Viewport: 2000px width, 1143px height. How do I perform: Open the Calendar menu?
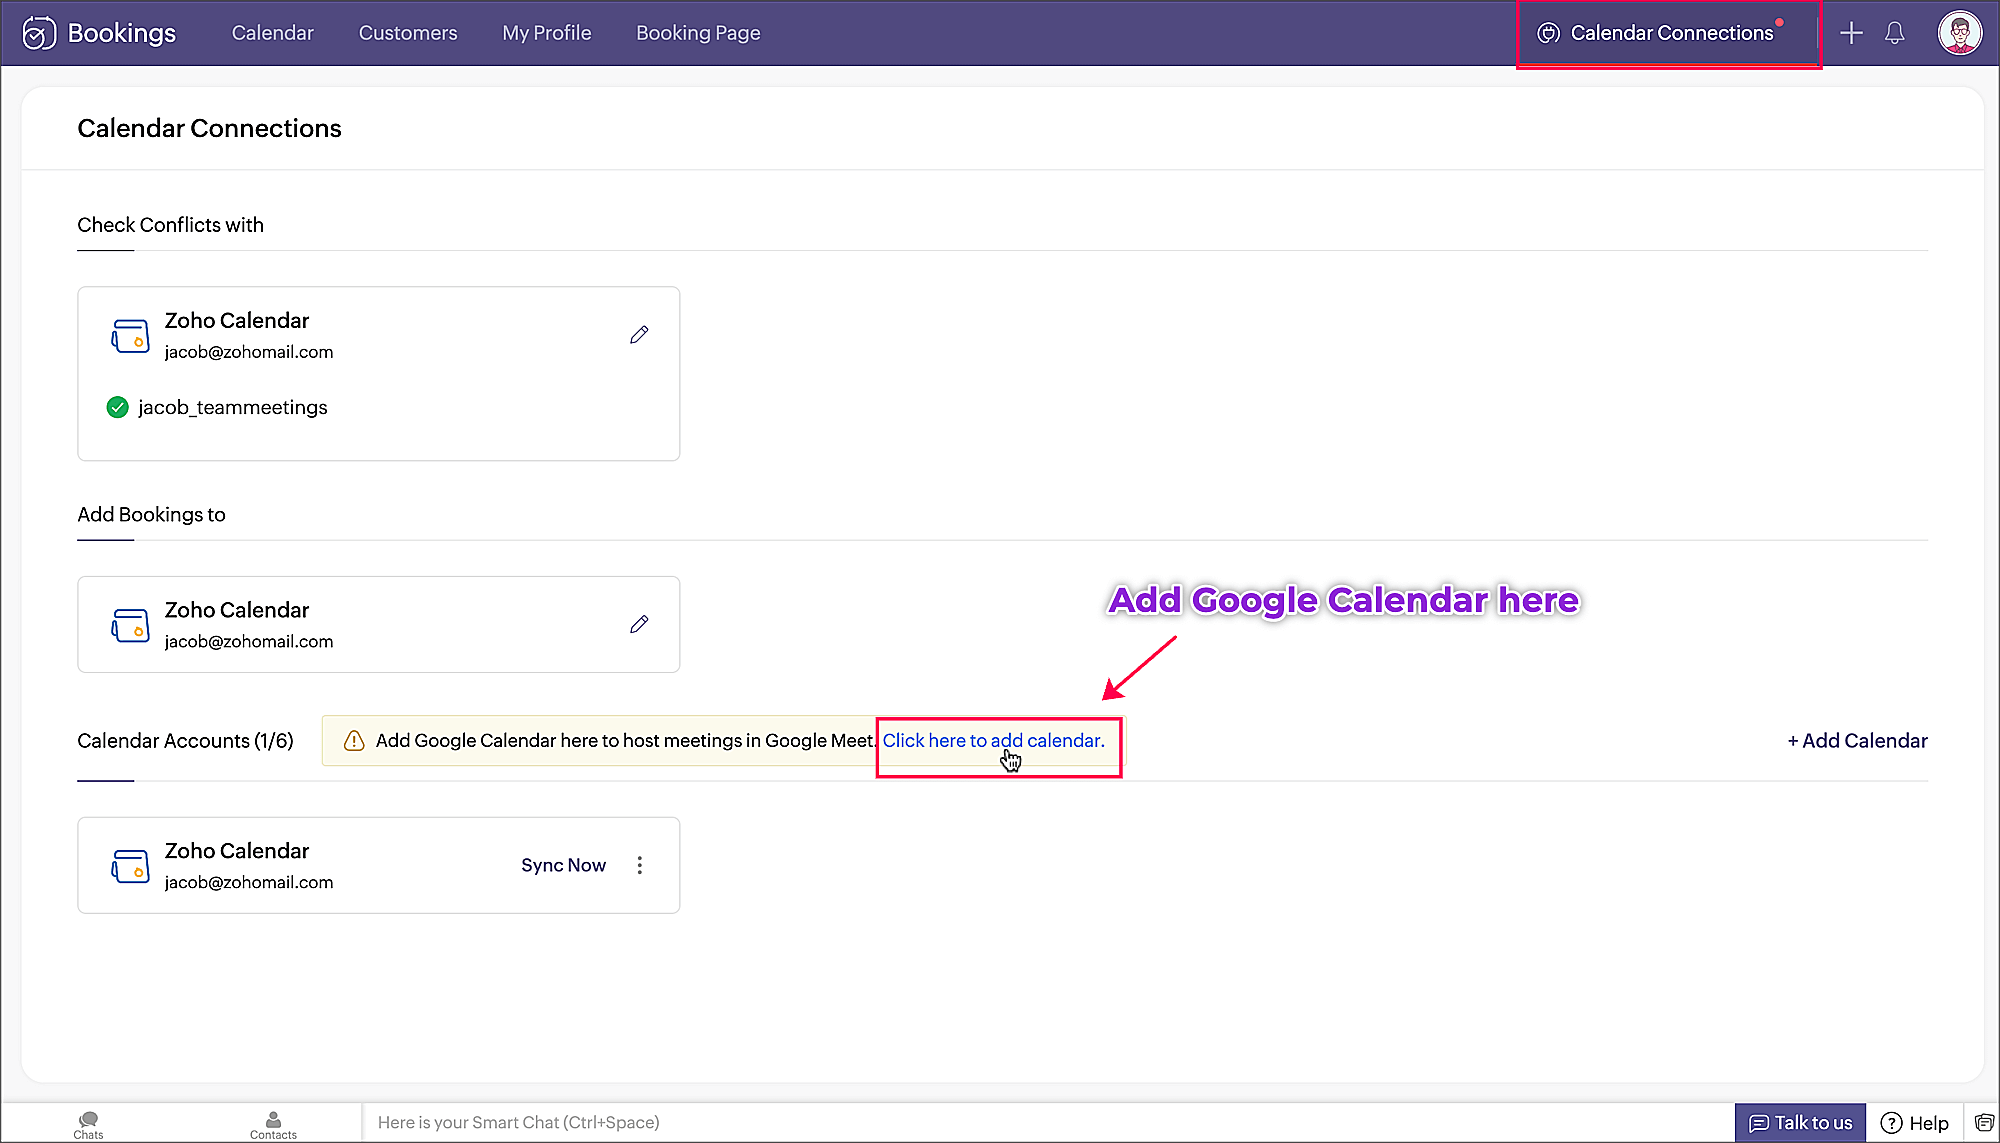click(x=272, y=33)
